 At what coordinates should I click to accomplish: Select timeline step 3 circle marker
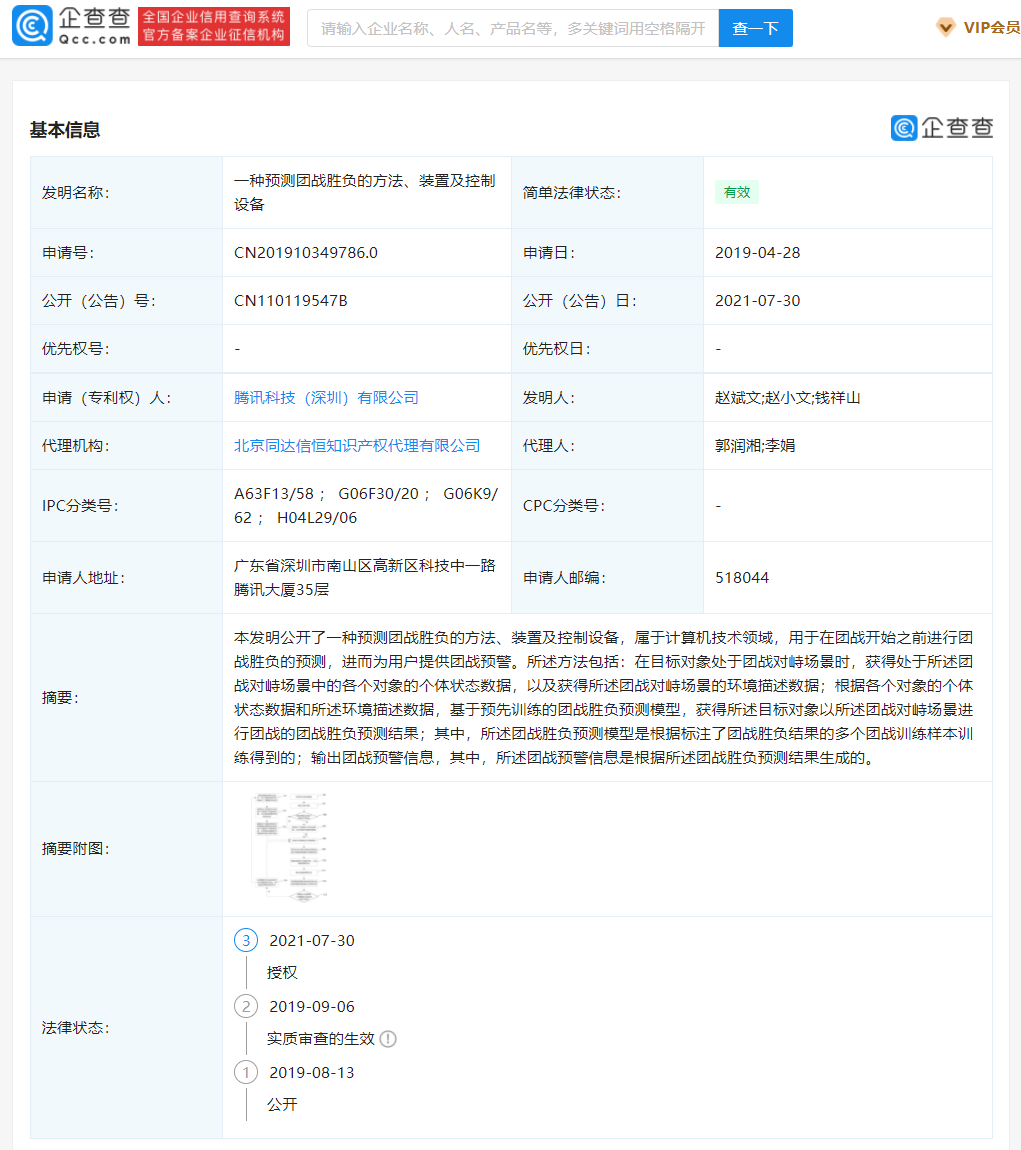tap(246, 940)
